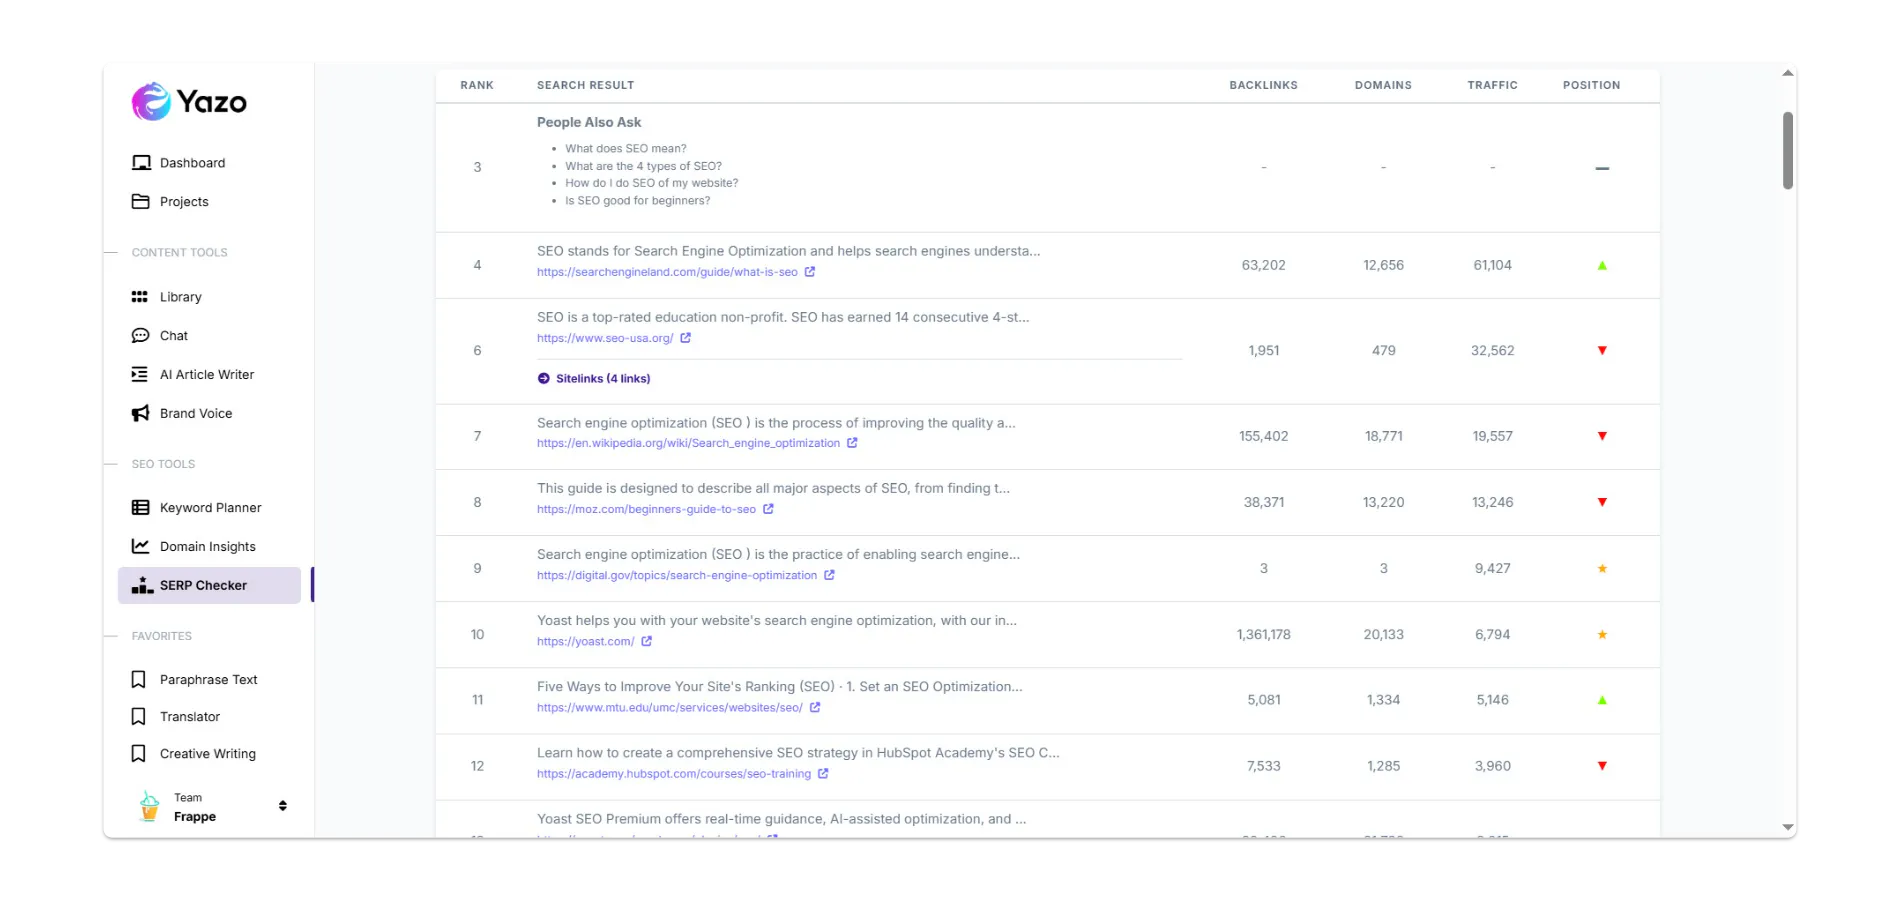
Task: Click question "What does SEO mean?"
Action: [x=626, y=148]
